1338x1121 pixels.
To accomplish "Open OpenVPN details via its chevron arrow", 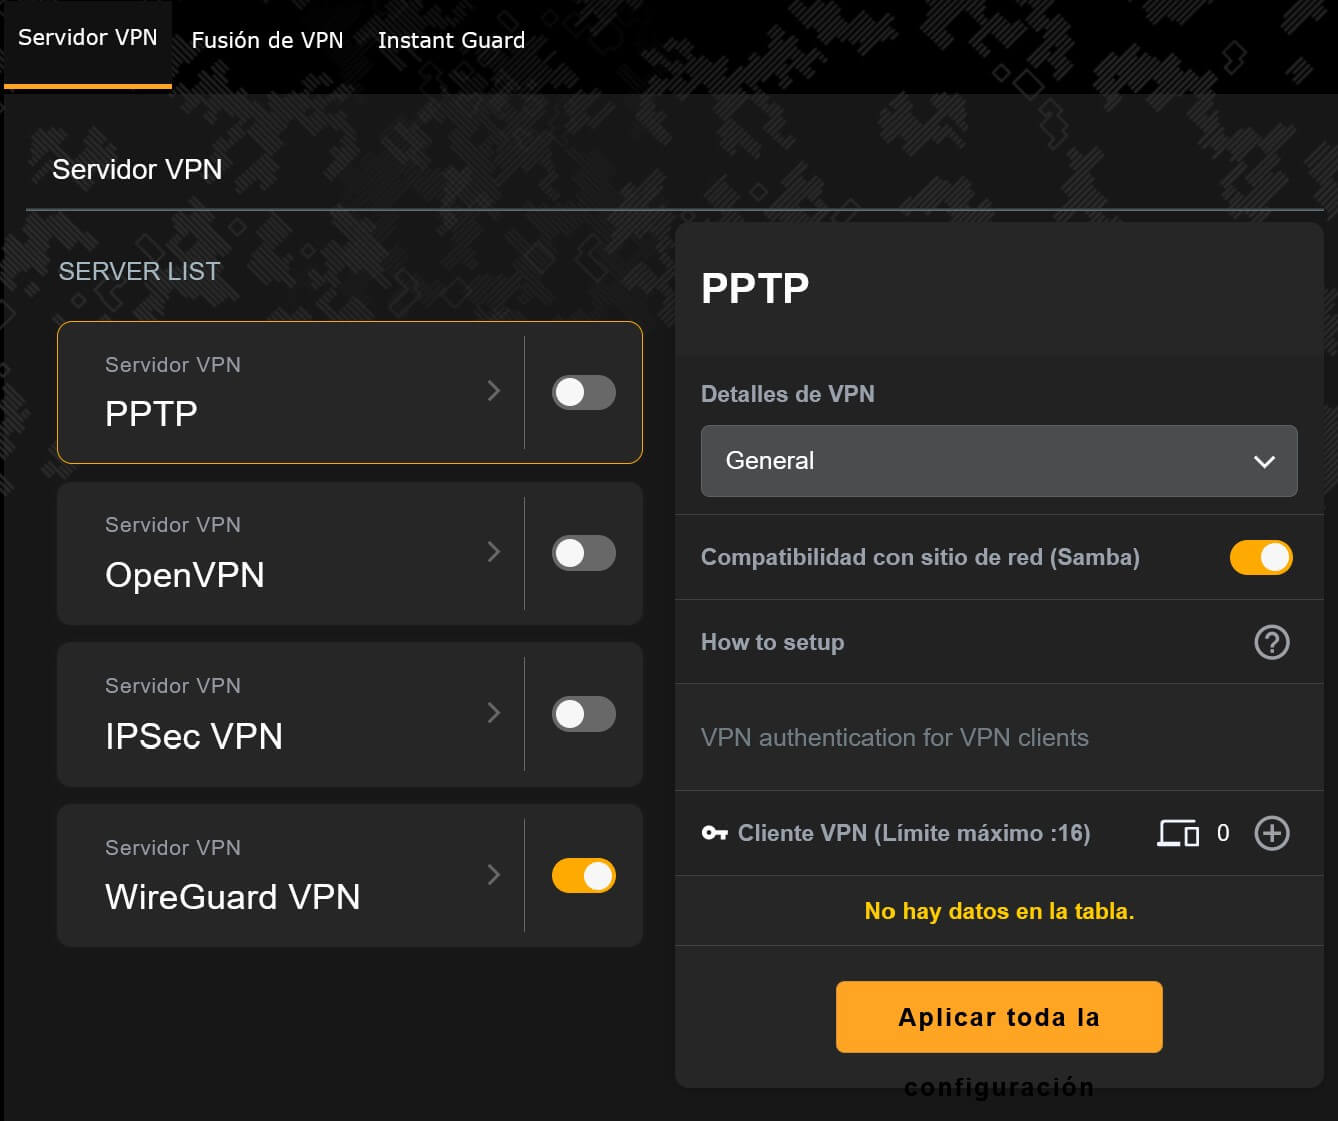I will 493,552.
